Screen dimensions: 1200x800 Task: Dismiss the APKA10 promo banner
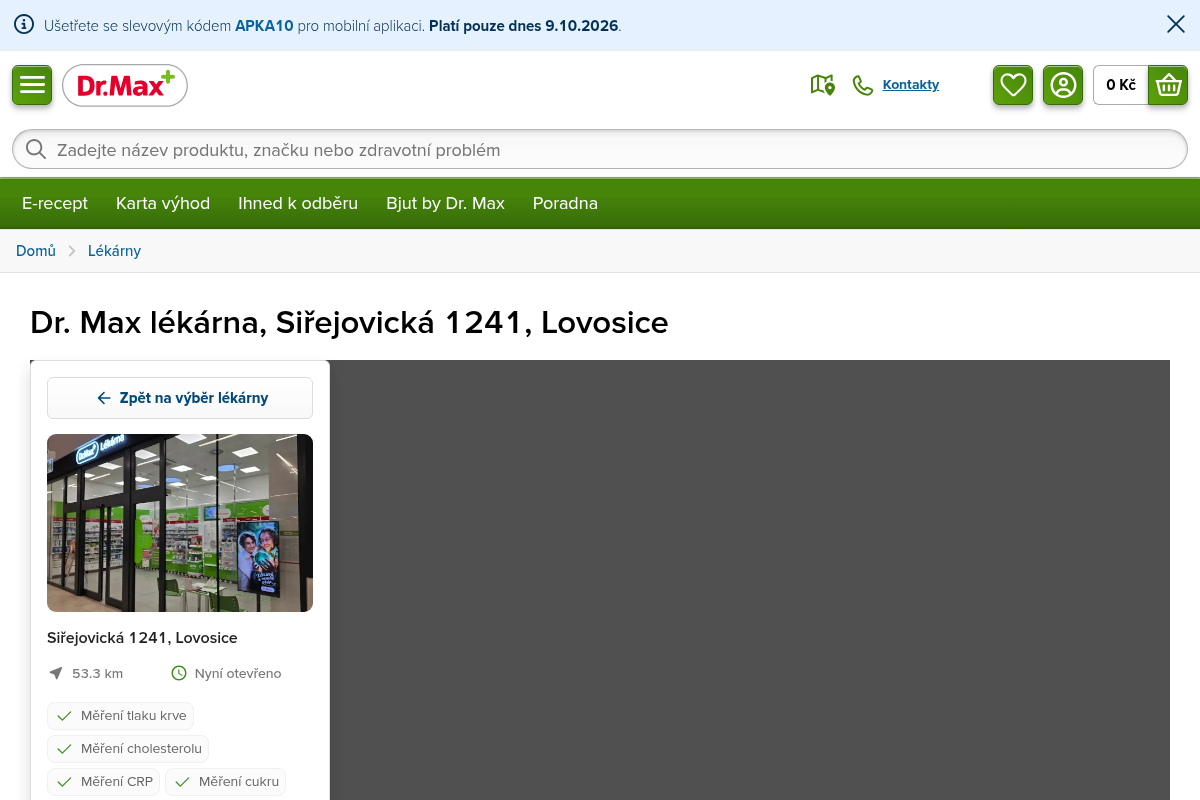1176,25
